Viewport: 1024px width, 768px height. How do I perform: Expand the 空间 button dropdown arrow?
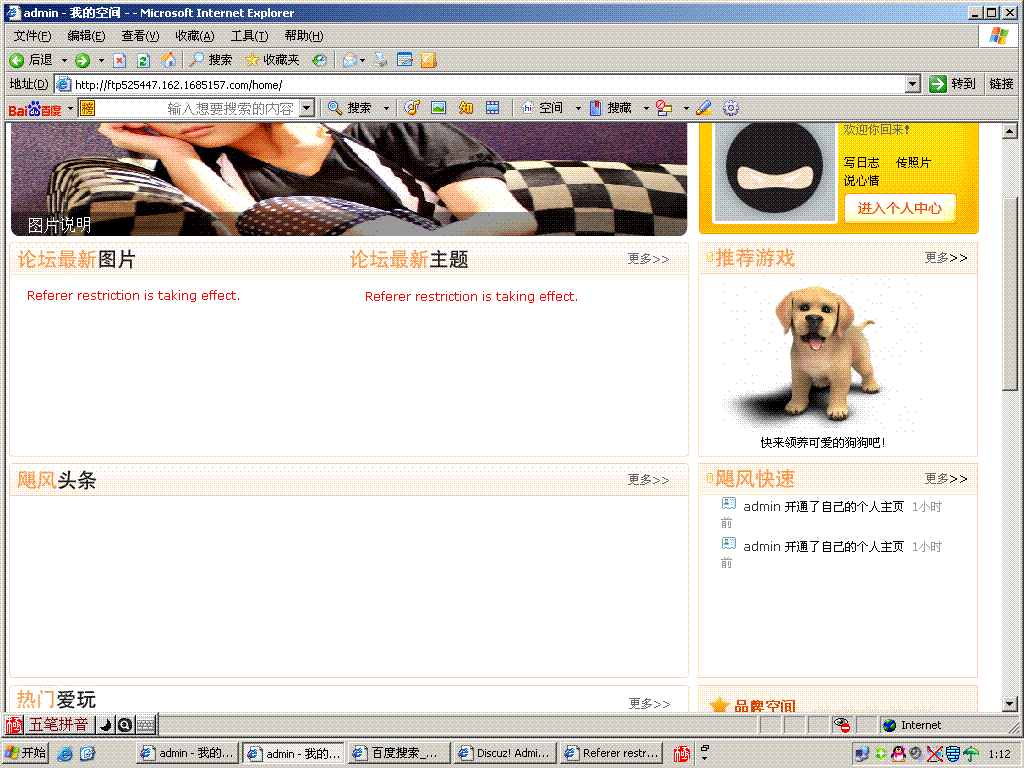click(x=578, y=108)
